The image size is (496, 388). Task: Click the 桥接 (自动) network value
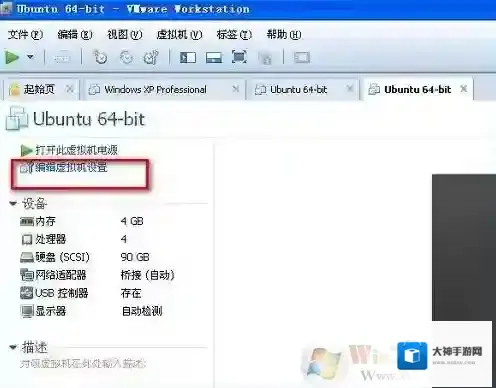pos(147,275)
